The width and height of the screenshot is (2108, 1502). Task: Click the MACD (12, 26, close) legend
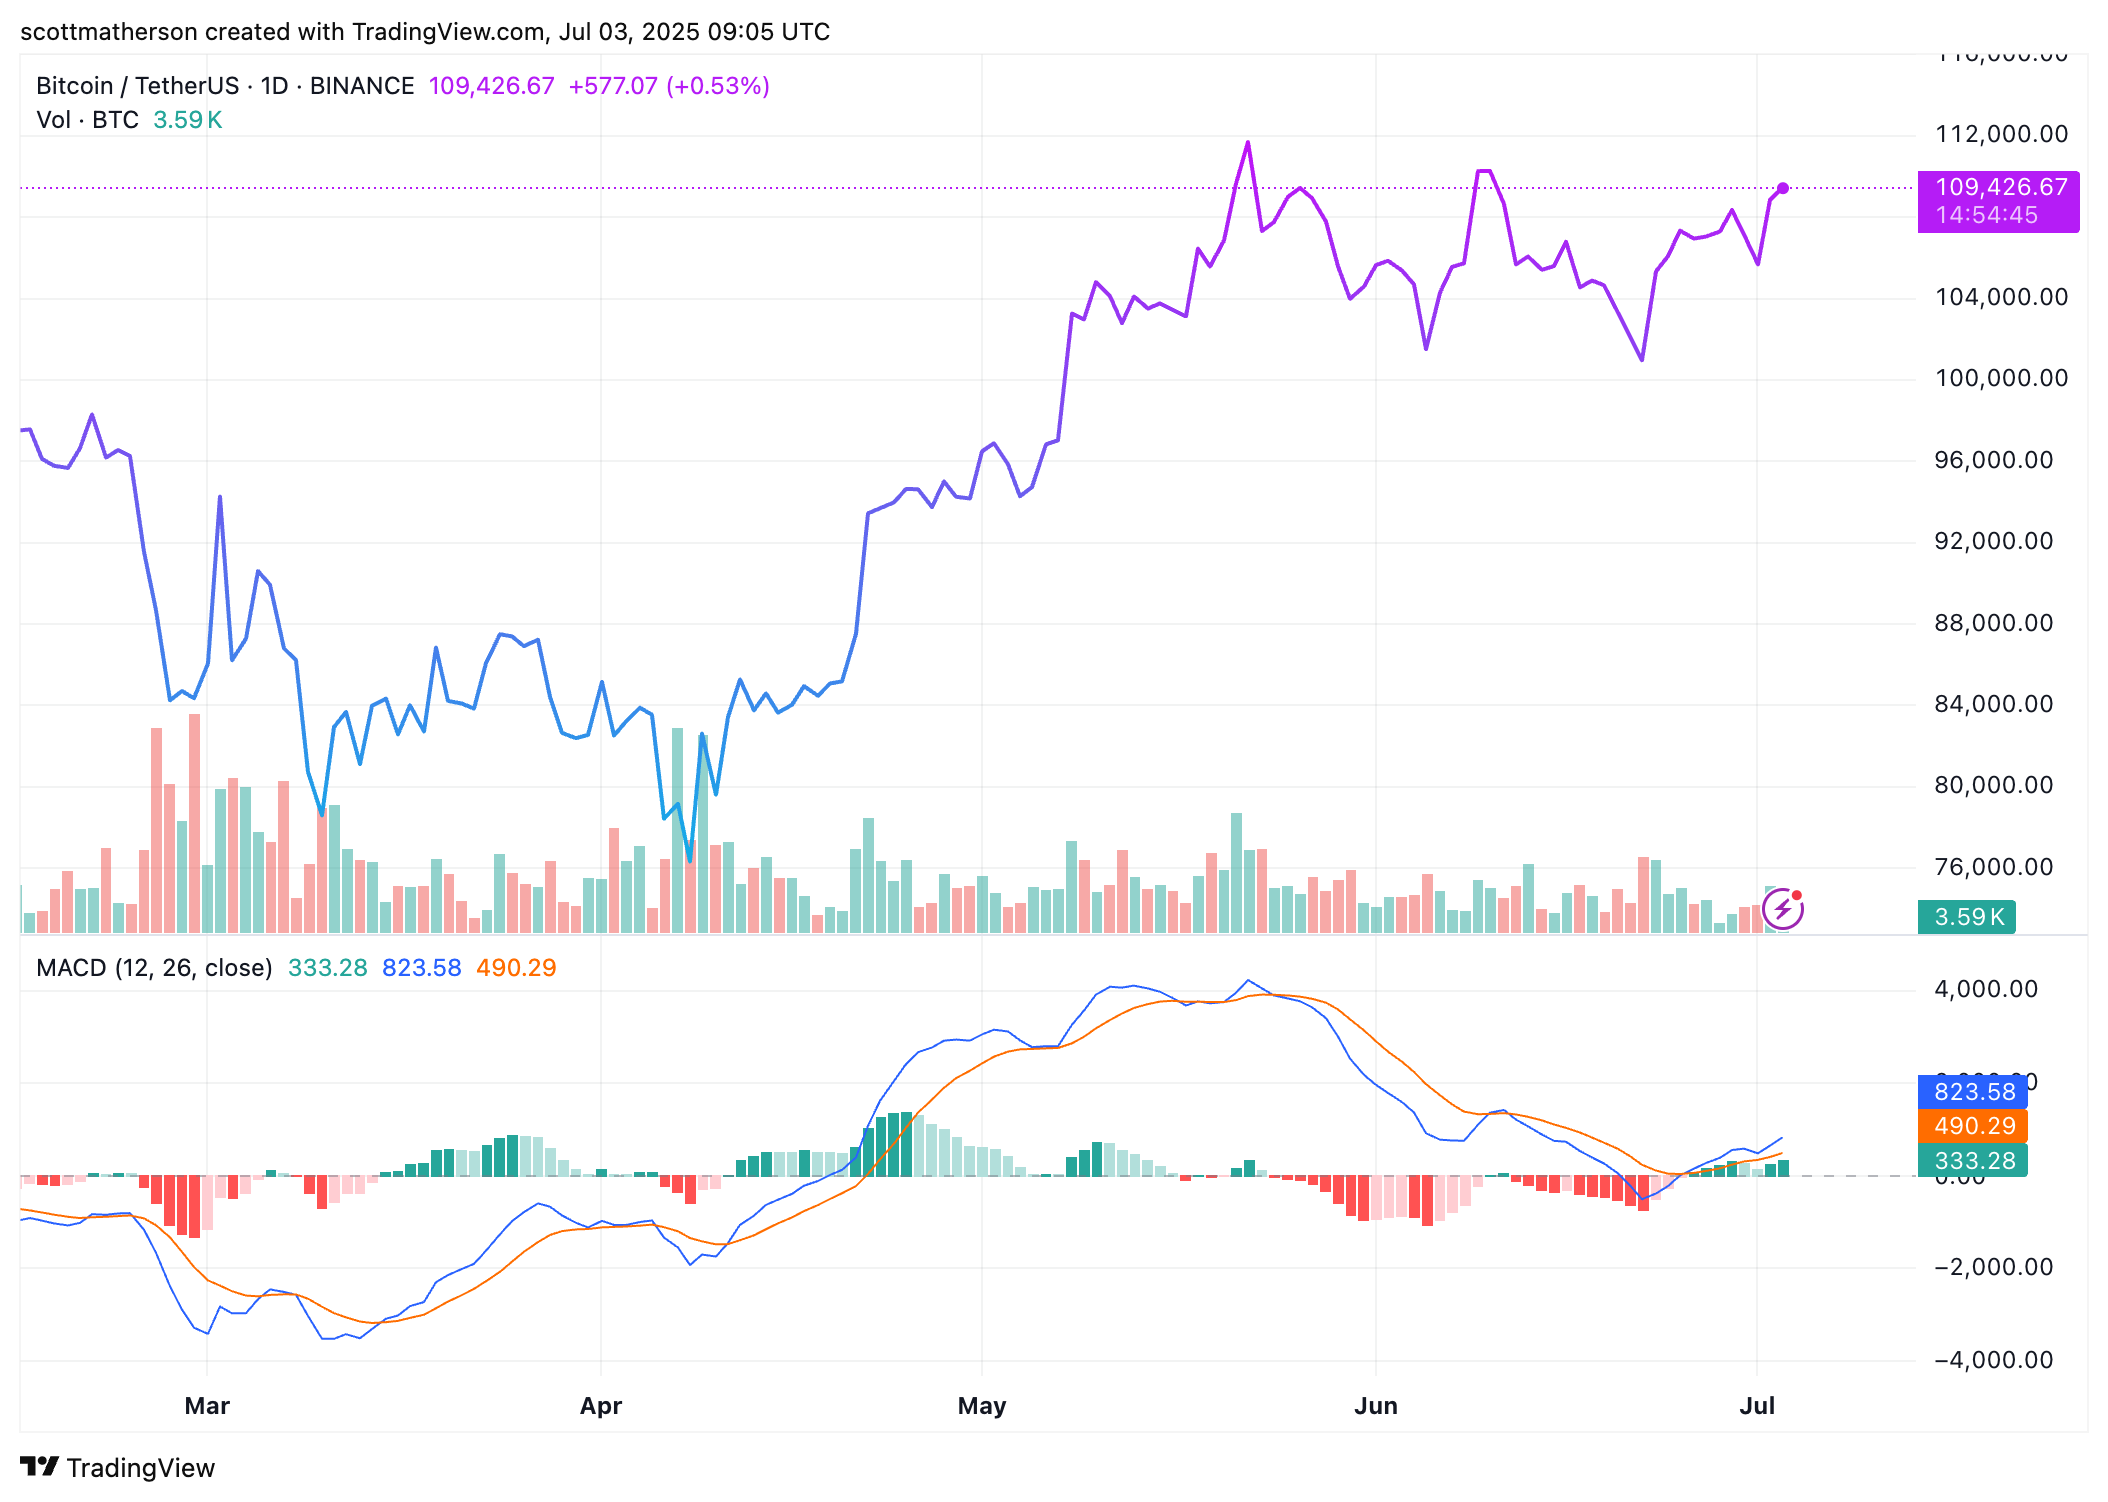pyautogui.click(x=154, y=968)
